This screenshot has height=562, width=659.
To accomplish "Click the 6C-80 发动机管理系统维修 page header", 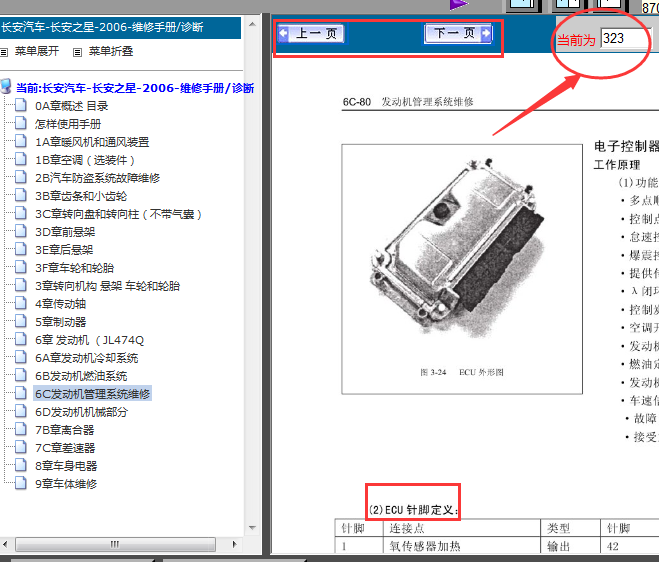I will [x=408, y=102].
